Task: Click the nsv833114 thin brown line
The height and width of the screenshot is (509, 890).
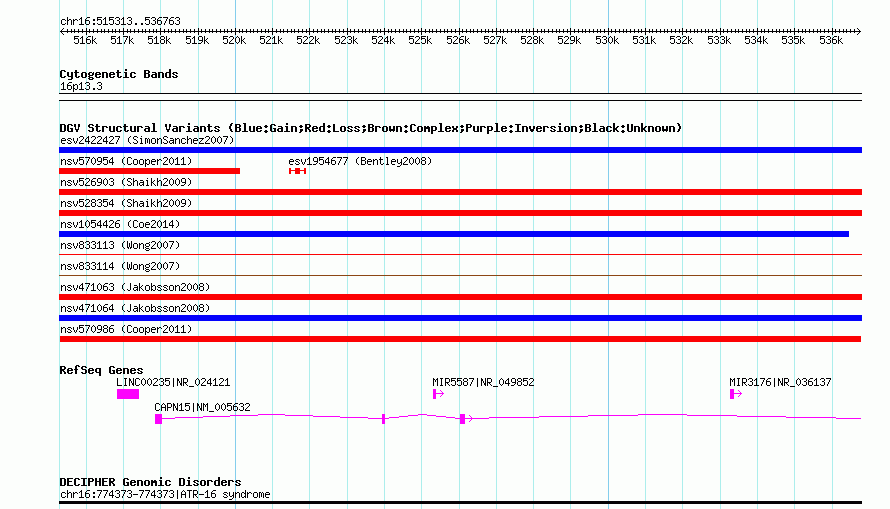Action: coord(460,276)
